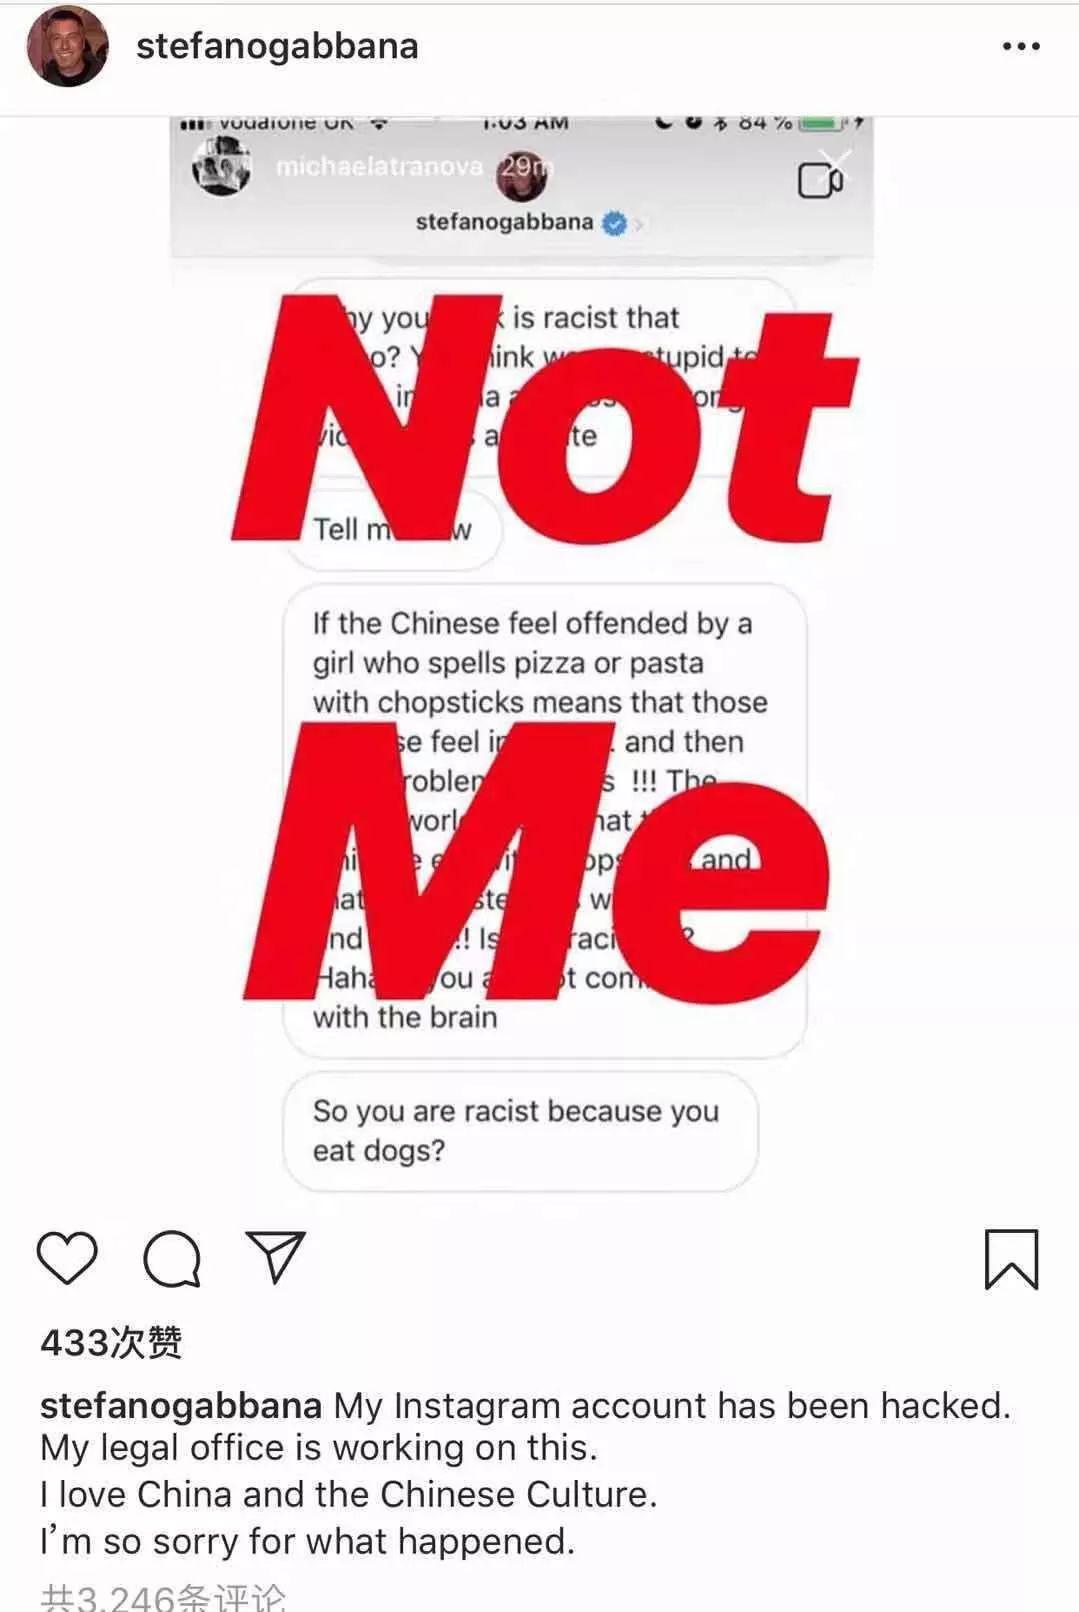The width and height of the screenshot is (1079, 1612).
Task: Open the 433 likes count
Action: pos(111,1342)
